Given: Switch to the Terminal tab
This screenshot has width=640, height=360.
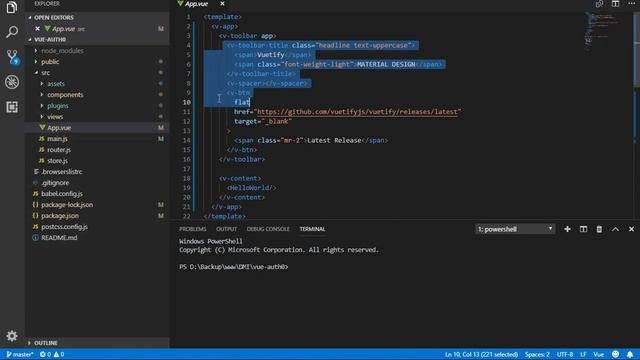Looking at the screenshot, I should (312, 229).
